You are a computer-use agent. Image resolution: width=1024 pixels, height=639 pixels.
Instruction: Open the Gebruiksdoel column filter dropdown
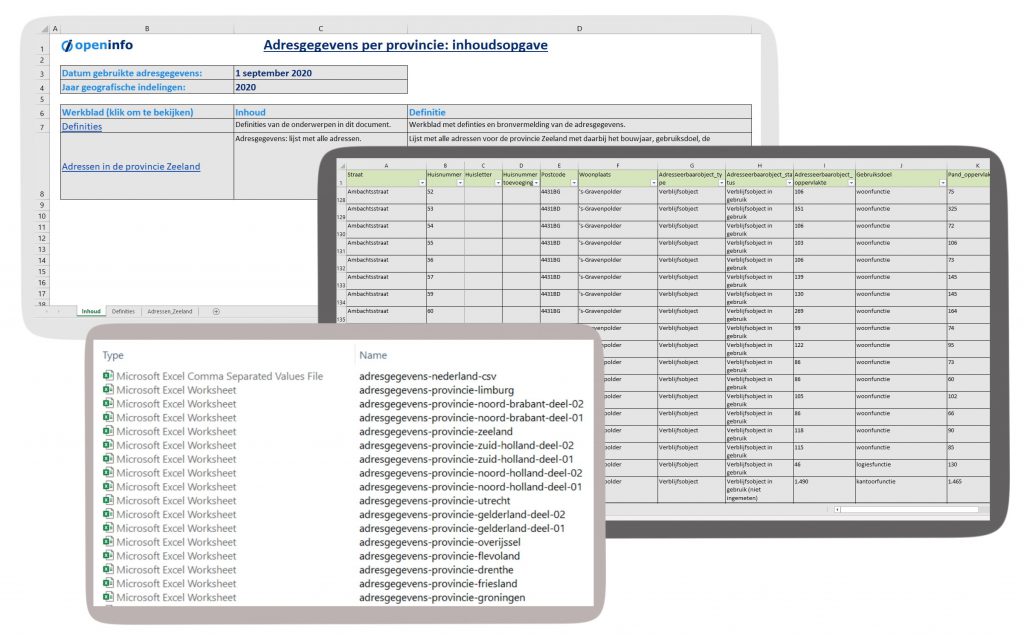pyautogui.click(x=940, y=183)
